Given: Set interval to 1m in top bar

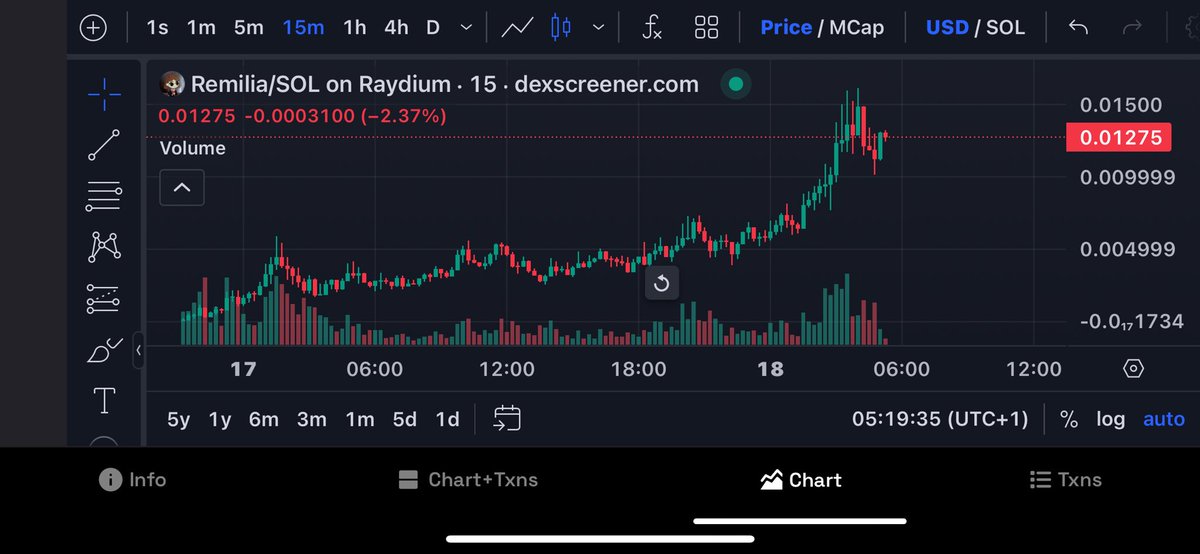Looking at the screenshot, I should pos(201,28).
